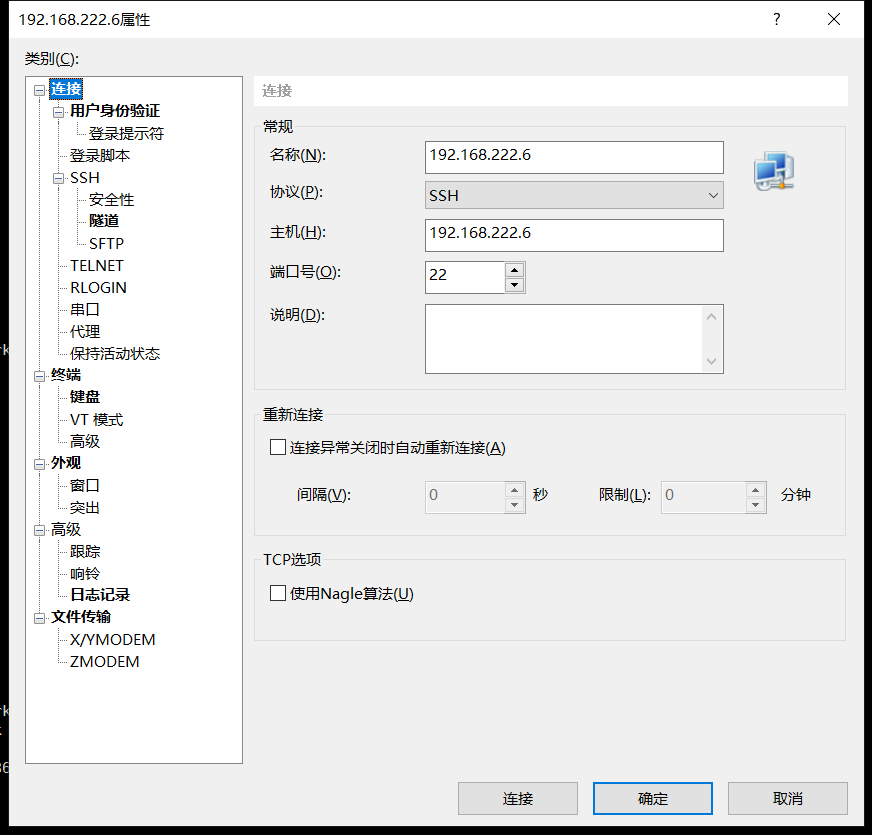Collapse the 高级 top-level tree node

39,530
